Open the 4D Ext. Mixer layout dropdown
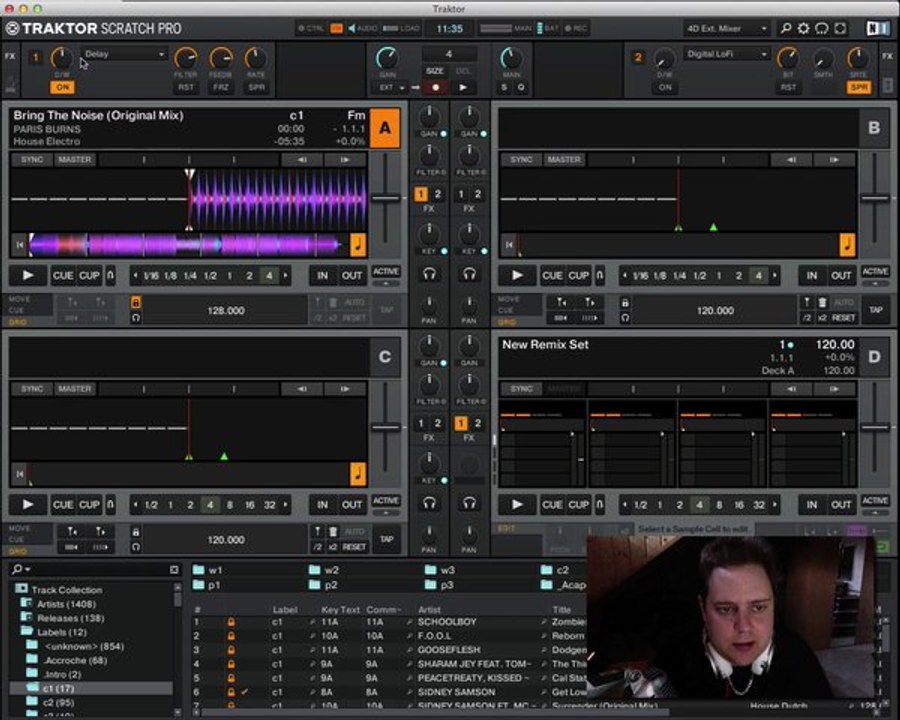The height and width of the screenshot is (720, 900). (x=726, y=28)
